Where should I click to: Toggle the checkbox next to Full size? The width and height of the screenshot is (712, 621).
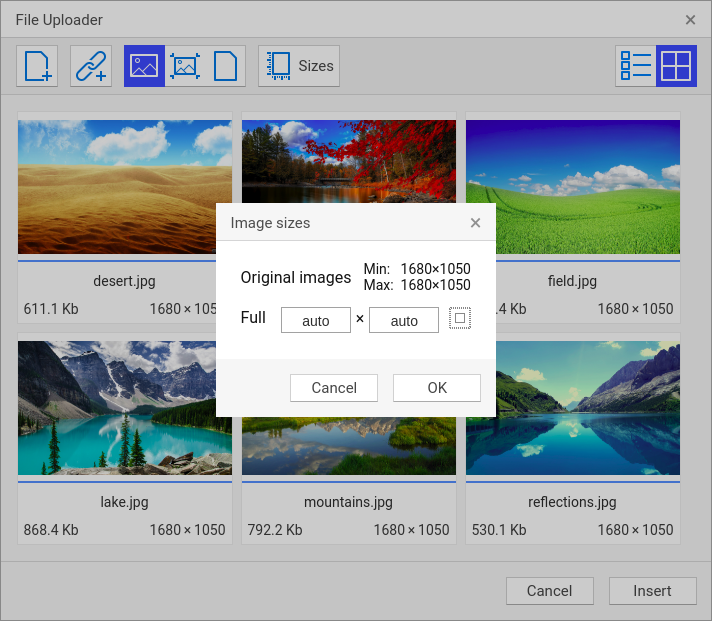coord(460,319)
